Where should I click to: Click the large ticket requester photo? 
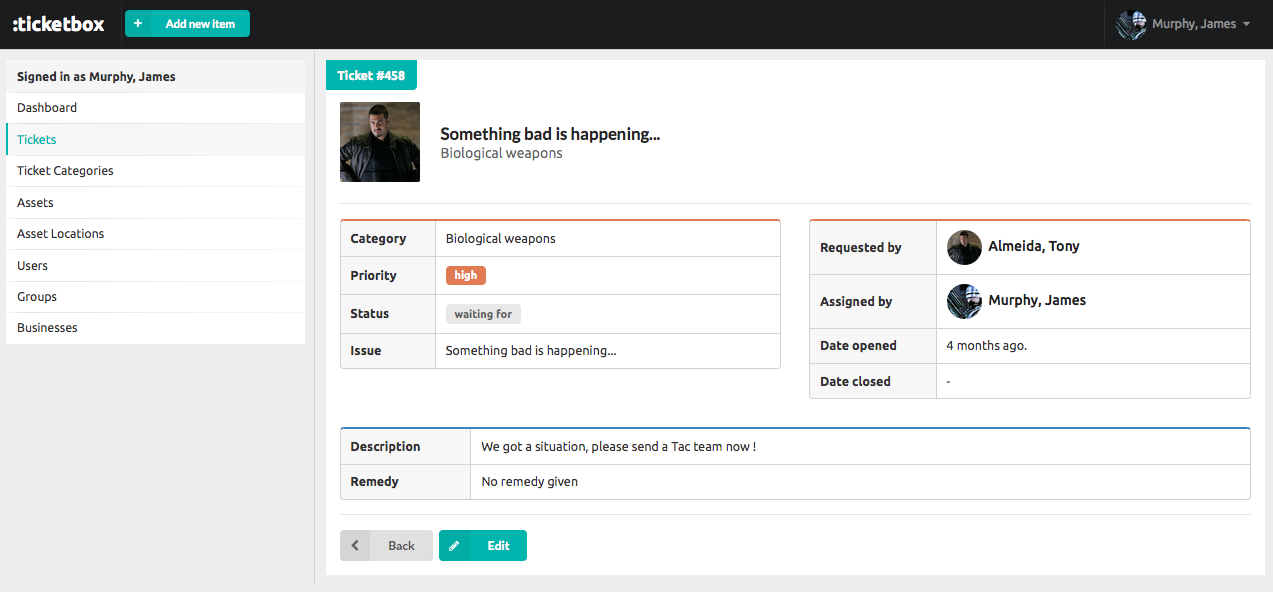click(380, 142)
